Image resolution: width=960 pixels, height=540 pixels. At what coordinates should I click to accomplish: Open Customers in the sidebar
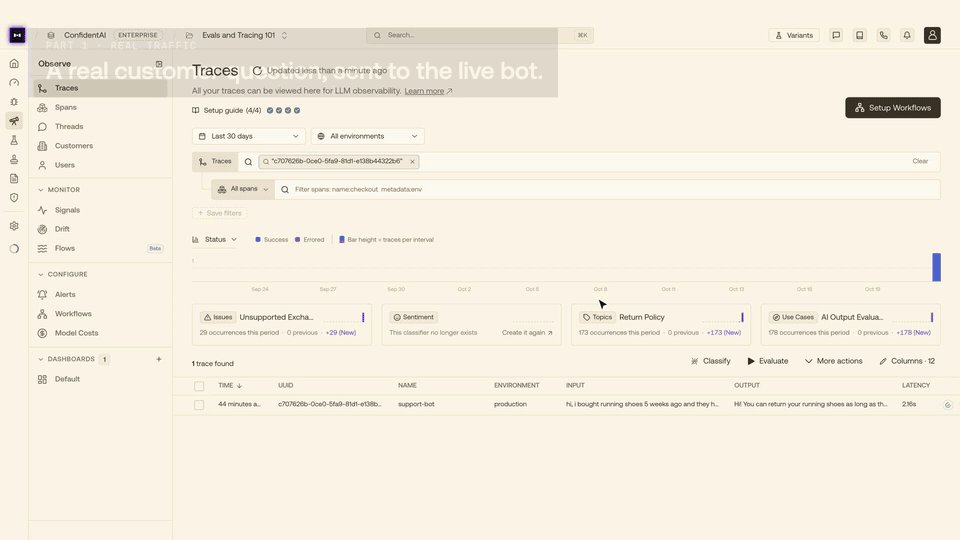coord(100,146)
